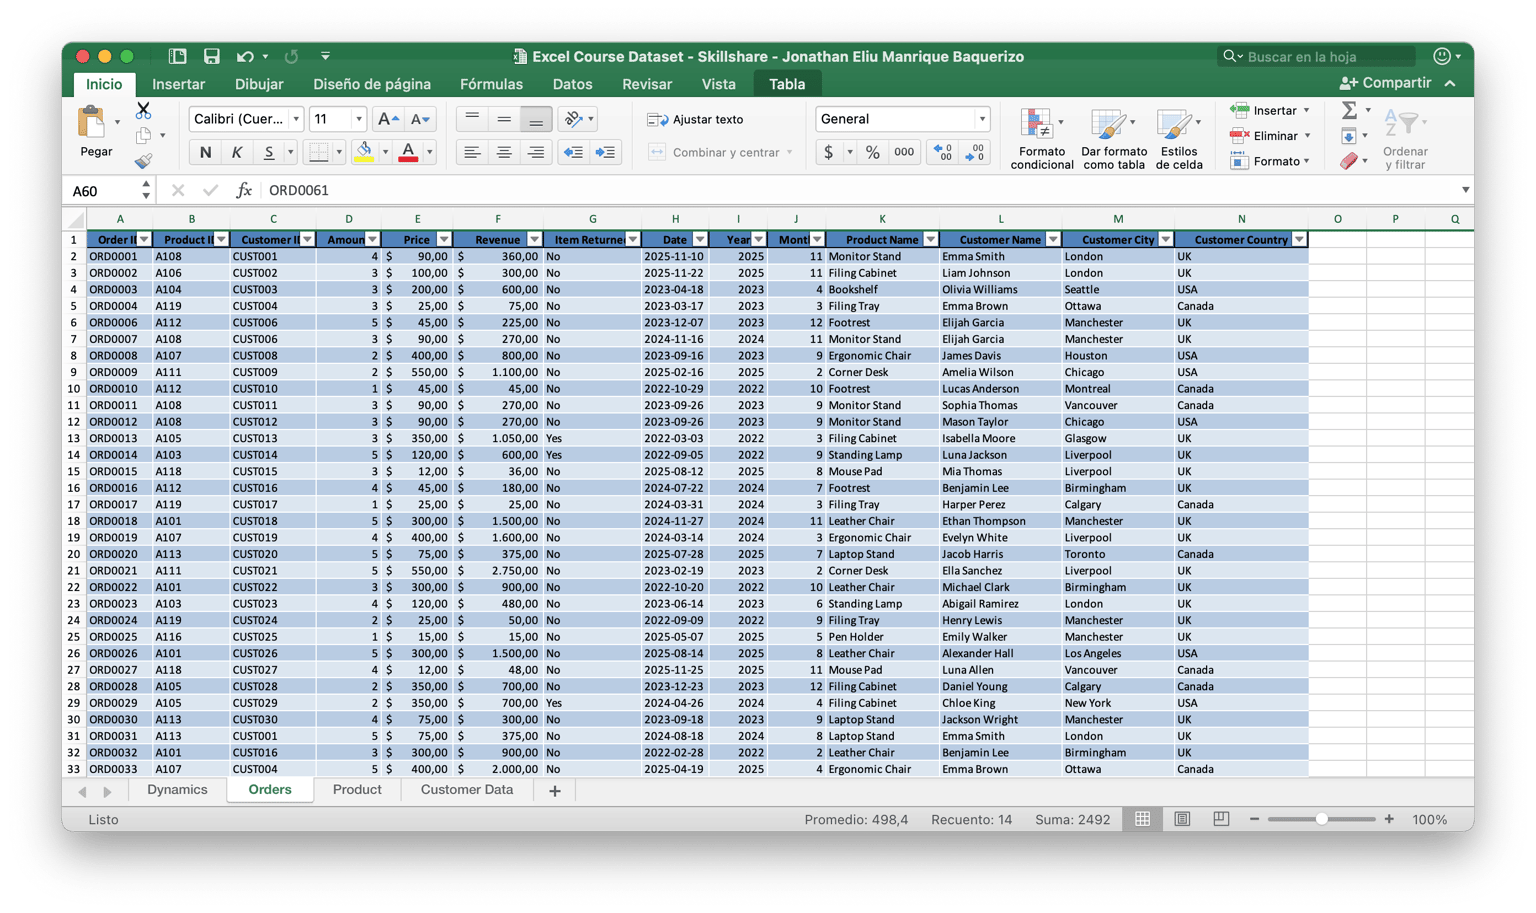Viewport: 1536px width, 913px height.
Task: Toggle align text left
Action: point(472,152)
